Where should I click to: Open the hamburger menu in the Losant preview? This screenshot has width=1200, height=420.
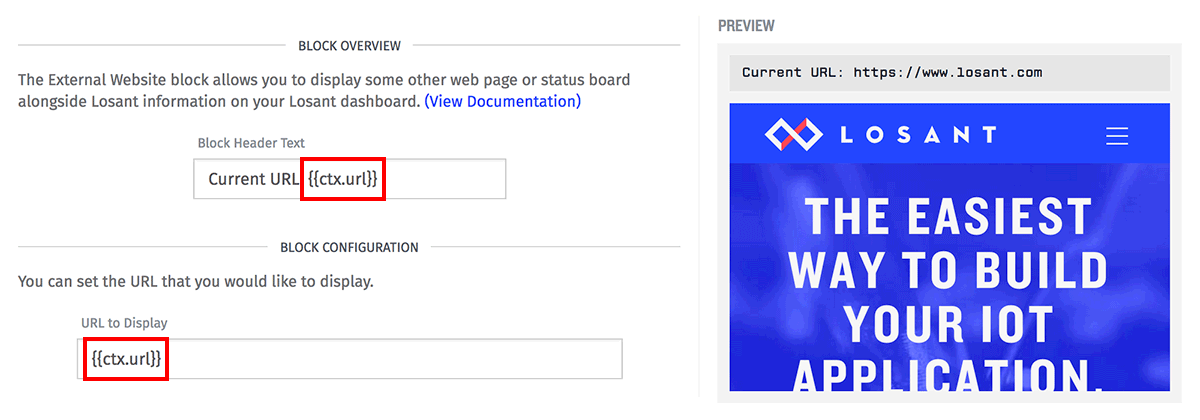1117,135
